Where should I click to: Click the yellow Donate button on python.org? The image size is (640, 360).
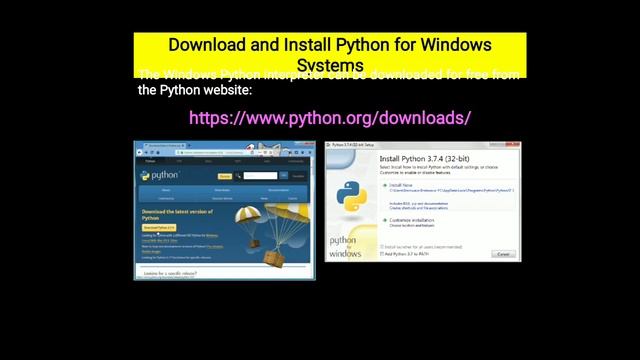(225, 176)
